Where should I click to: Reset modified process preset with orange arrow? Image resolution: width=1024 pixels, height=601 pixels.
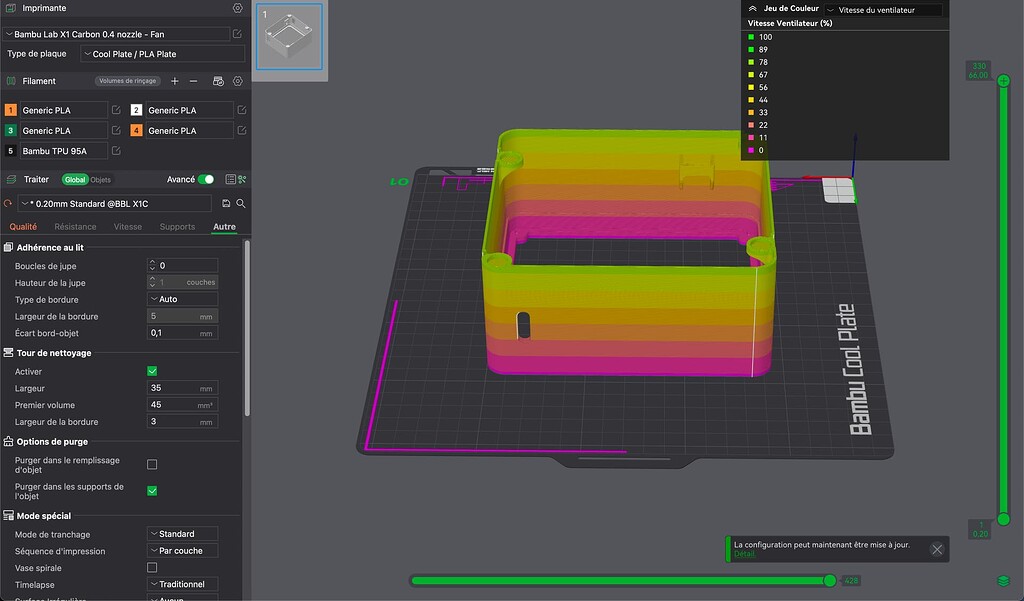8,204
